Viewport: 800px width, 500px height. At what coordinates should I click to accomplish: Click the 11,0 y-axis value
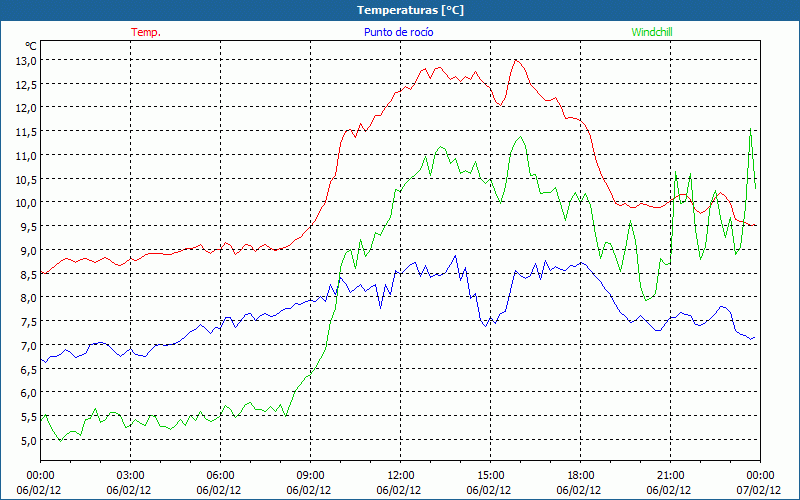click(x=26, y=156)
